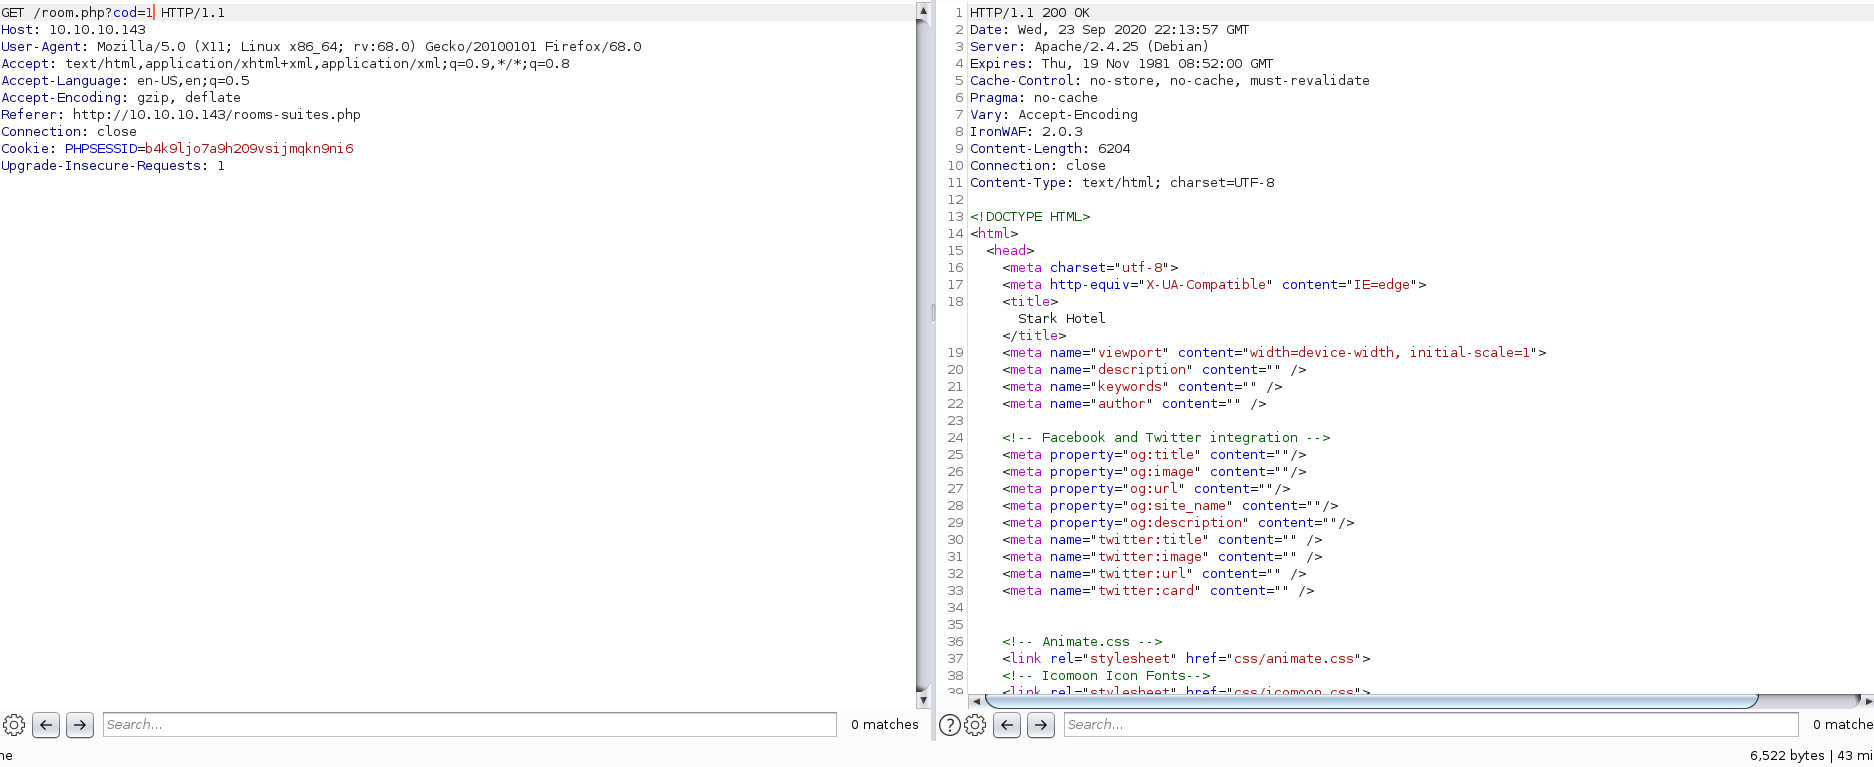Place cursor on PHPSESSID cookie value
Image resolution: width=1874 pixels, height=767 pixels.
click(248, 149)
